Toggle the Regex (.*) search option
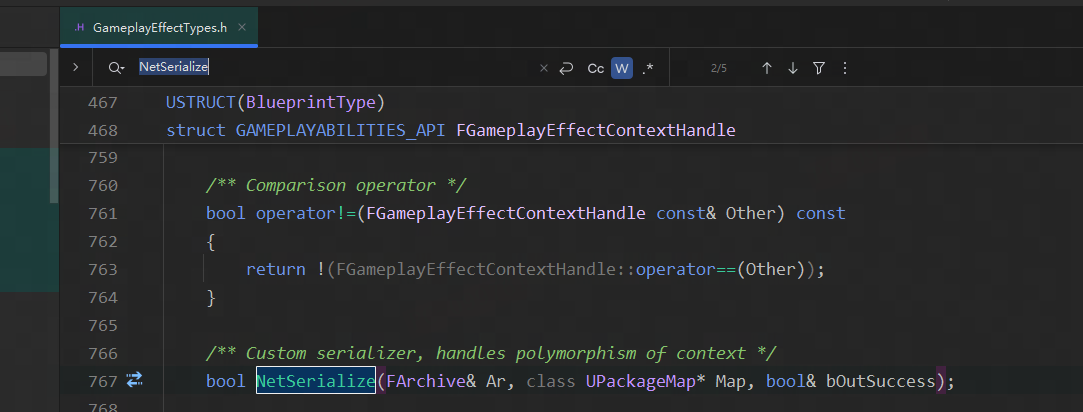Image resolution: width=1083 pixels, height=412 pixels. (x=647, y=68)
